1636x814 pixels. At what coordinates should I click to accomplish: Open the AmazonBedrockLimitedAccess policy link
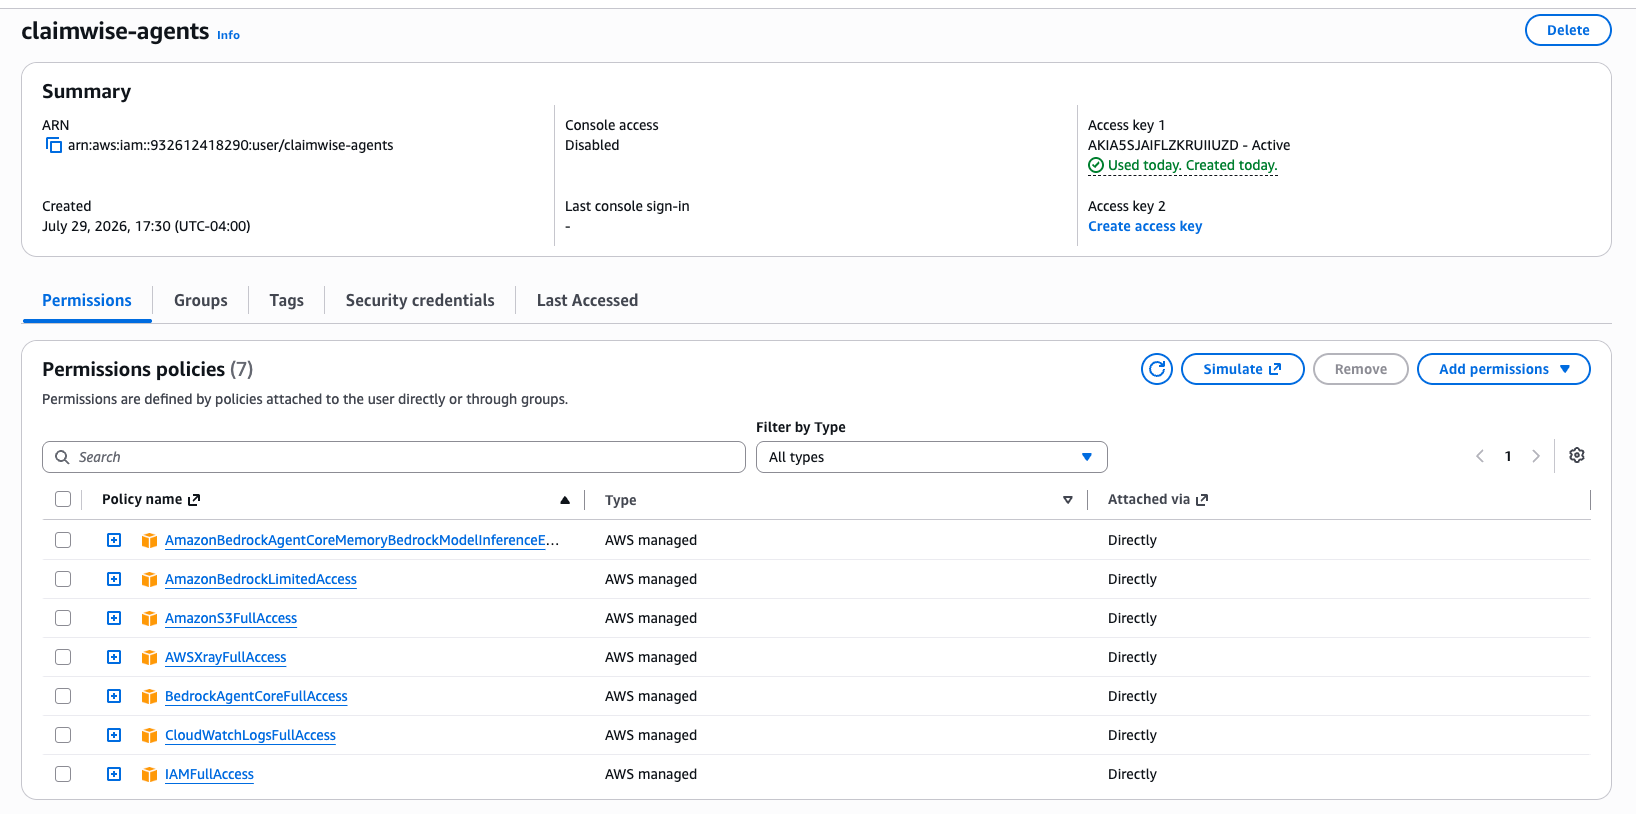click(261, 579)
